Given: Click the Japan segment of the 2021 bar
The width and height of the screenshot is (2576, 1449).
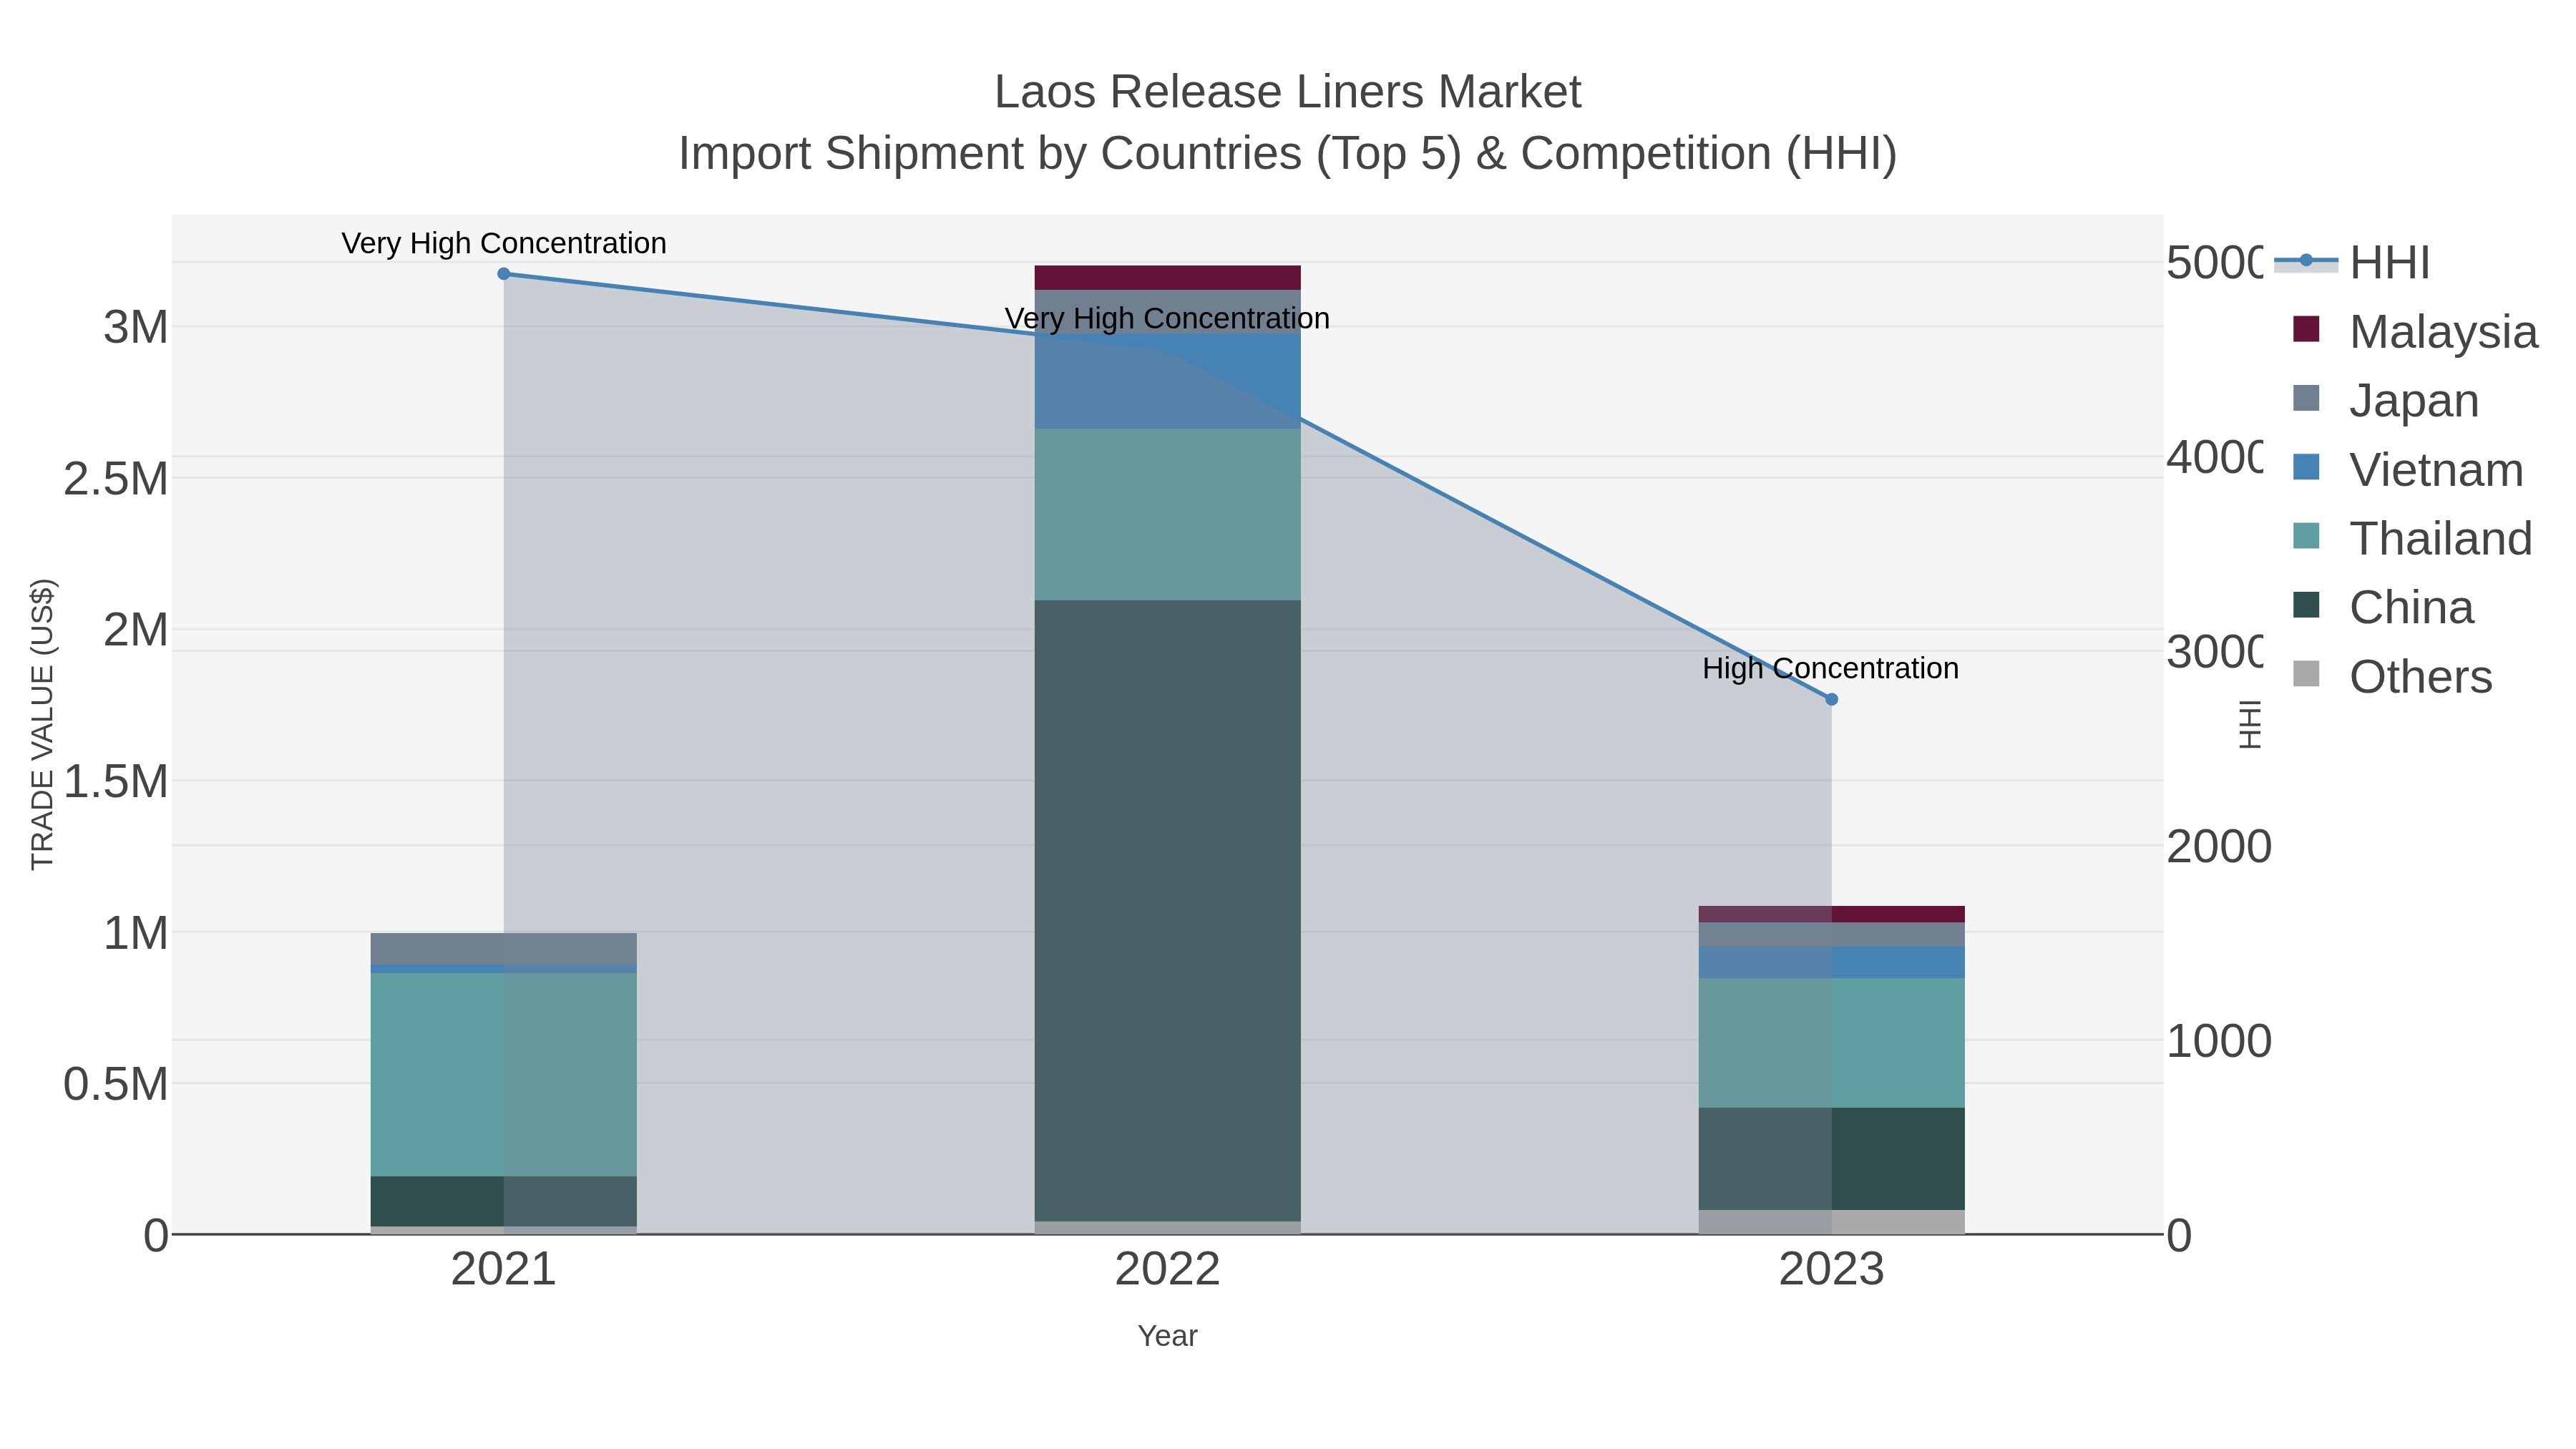Looking at the screenshot, I should 504,949.
